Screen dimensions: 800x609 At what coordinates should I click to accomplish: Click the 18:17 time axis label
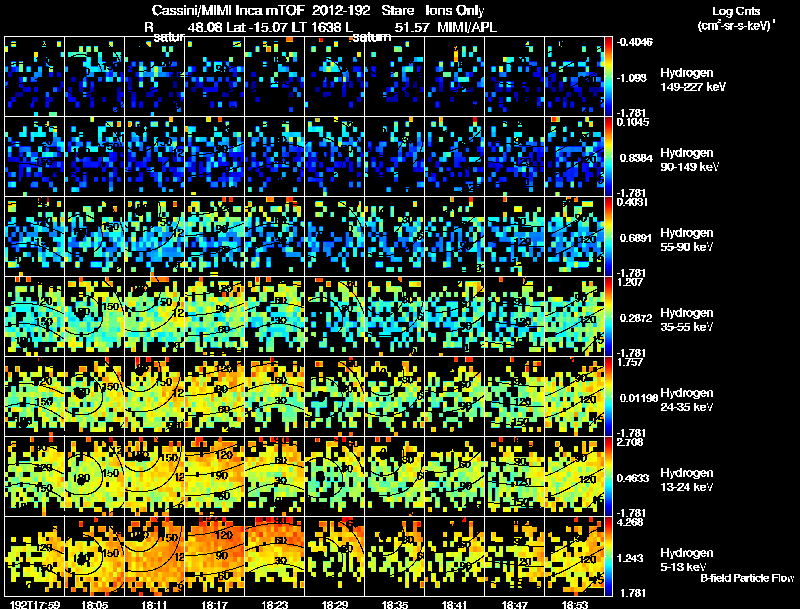click(x=214, y=604)
